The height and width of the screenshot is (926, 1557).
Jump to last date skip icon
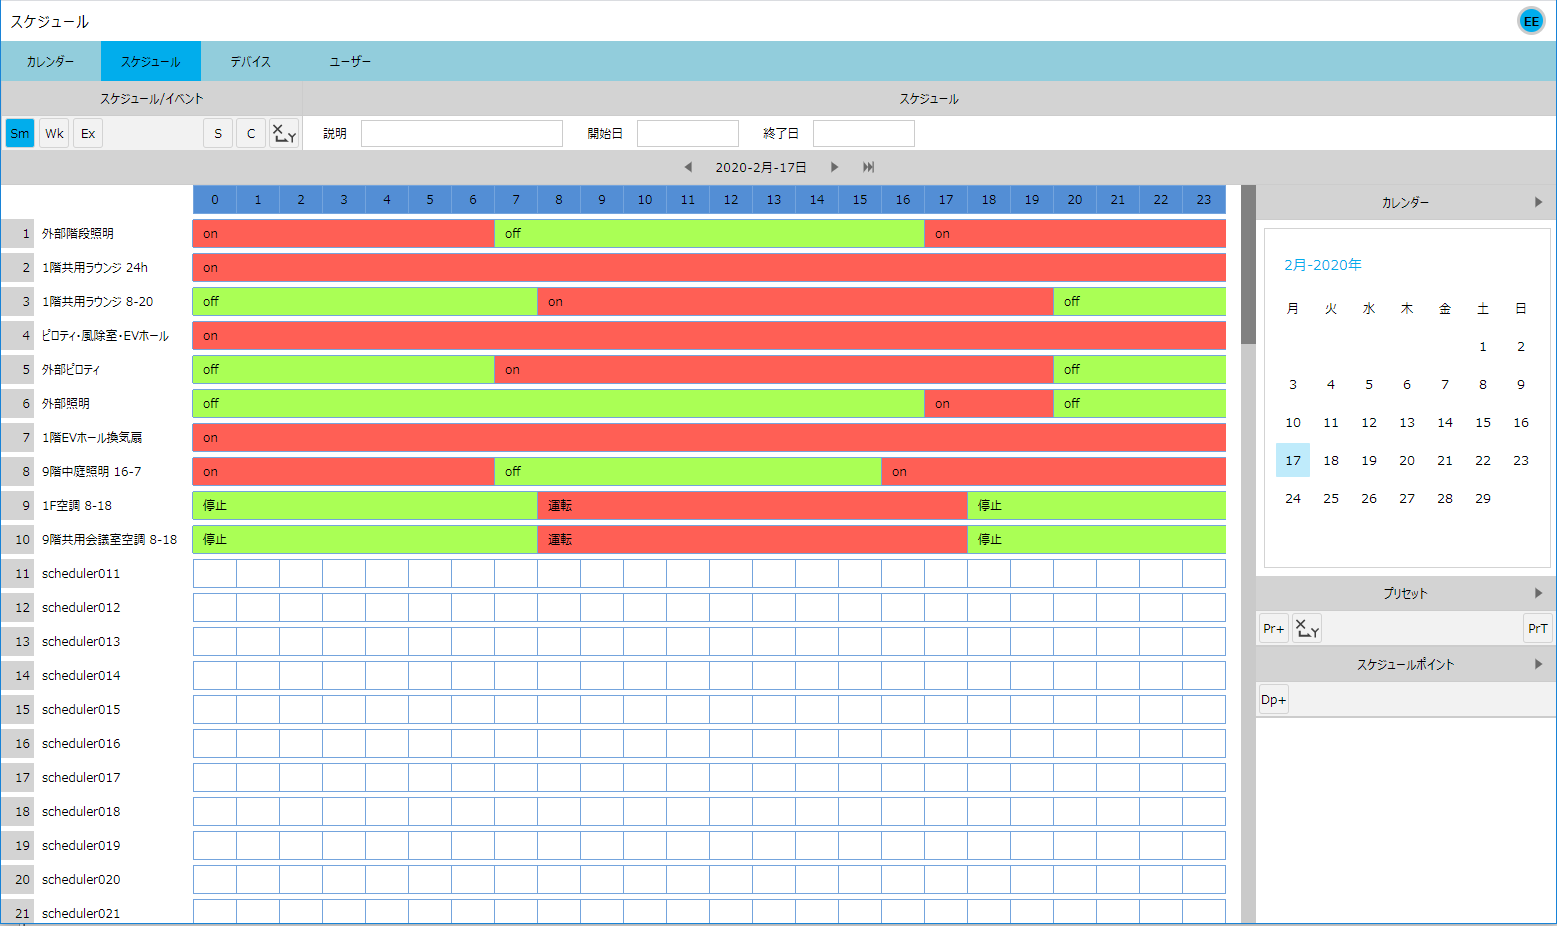[869, 167]
